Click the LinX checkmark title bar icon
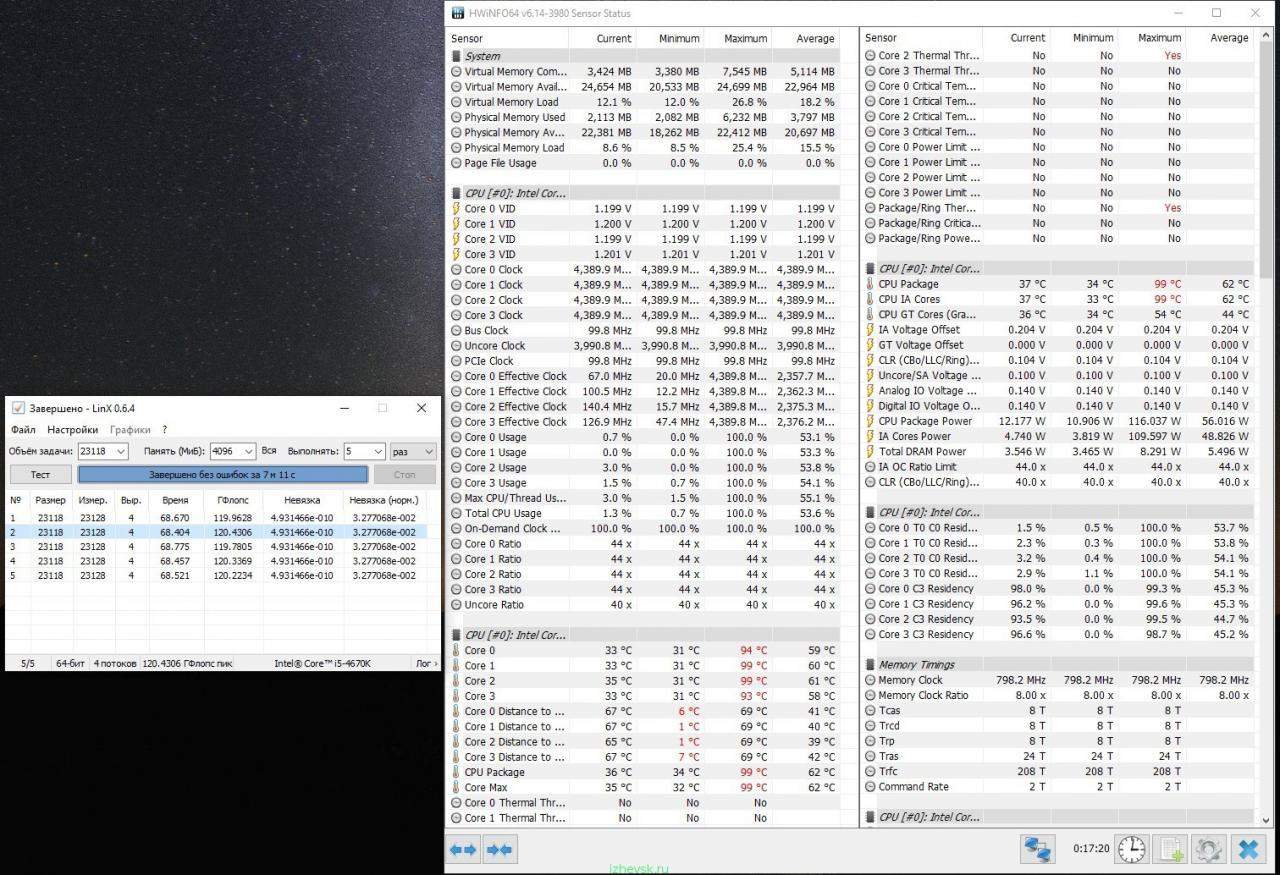1280x875 pixels. coord(18,408)
